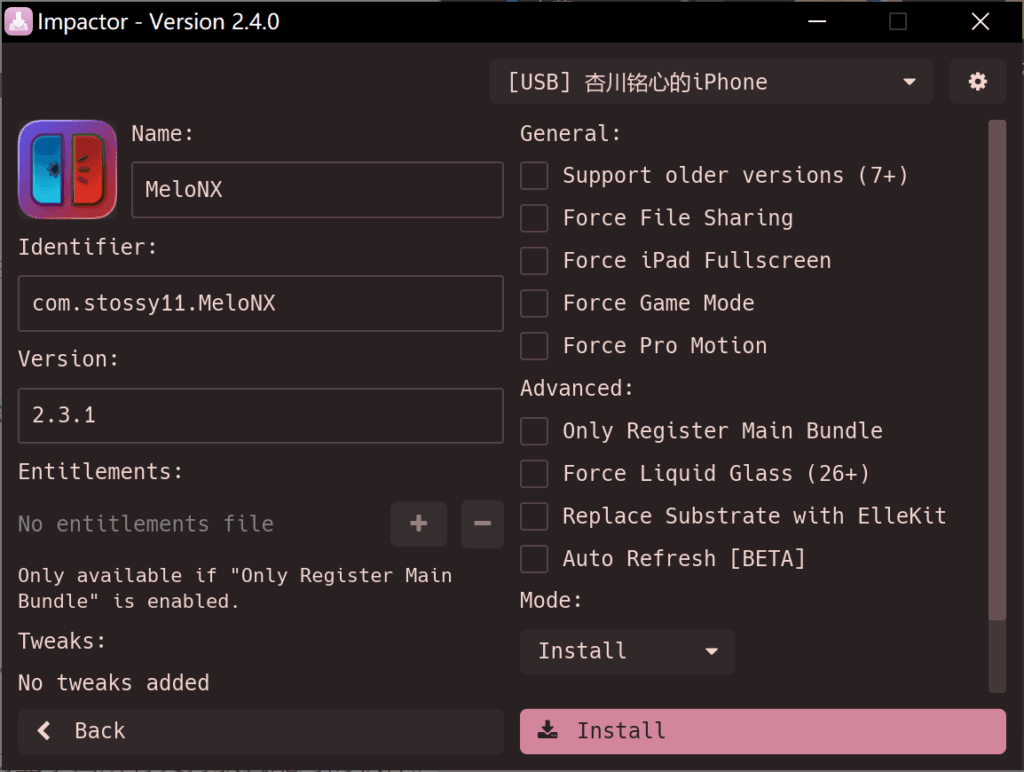Check Force Pro Motion option
This screenshot has height=772, width=1024.
534,346
